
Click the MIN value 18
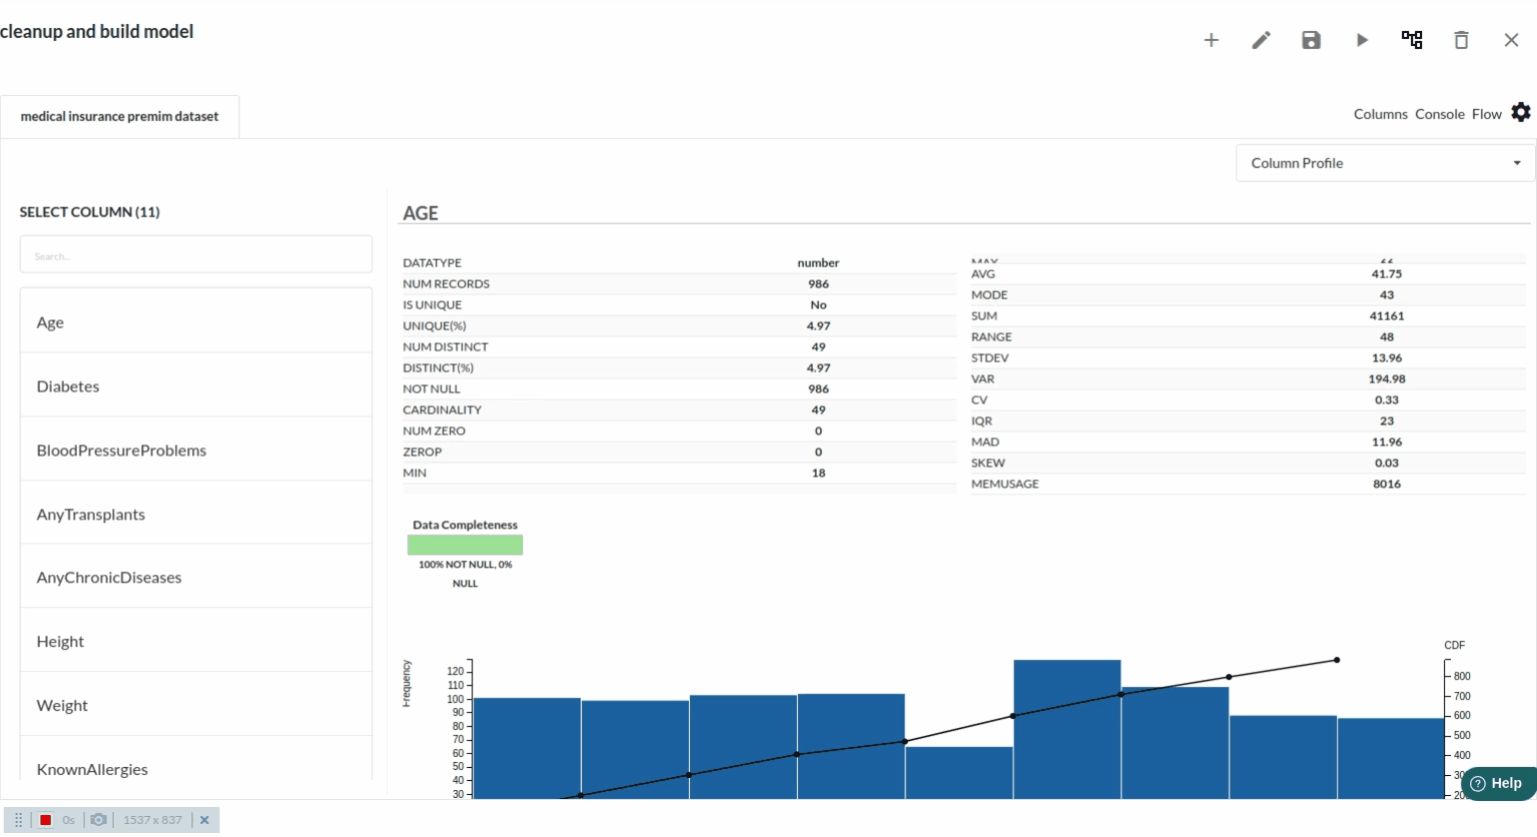tap(819, 473)
